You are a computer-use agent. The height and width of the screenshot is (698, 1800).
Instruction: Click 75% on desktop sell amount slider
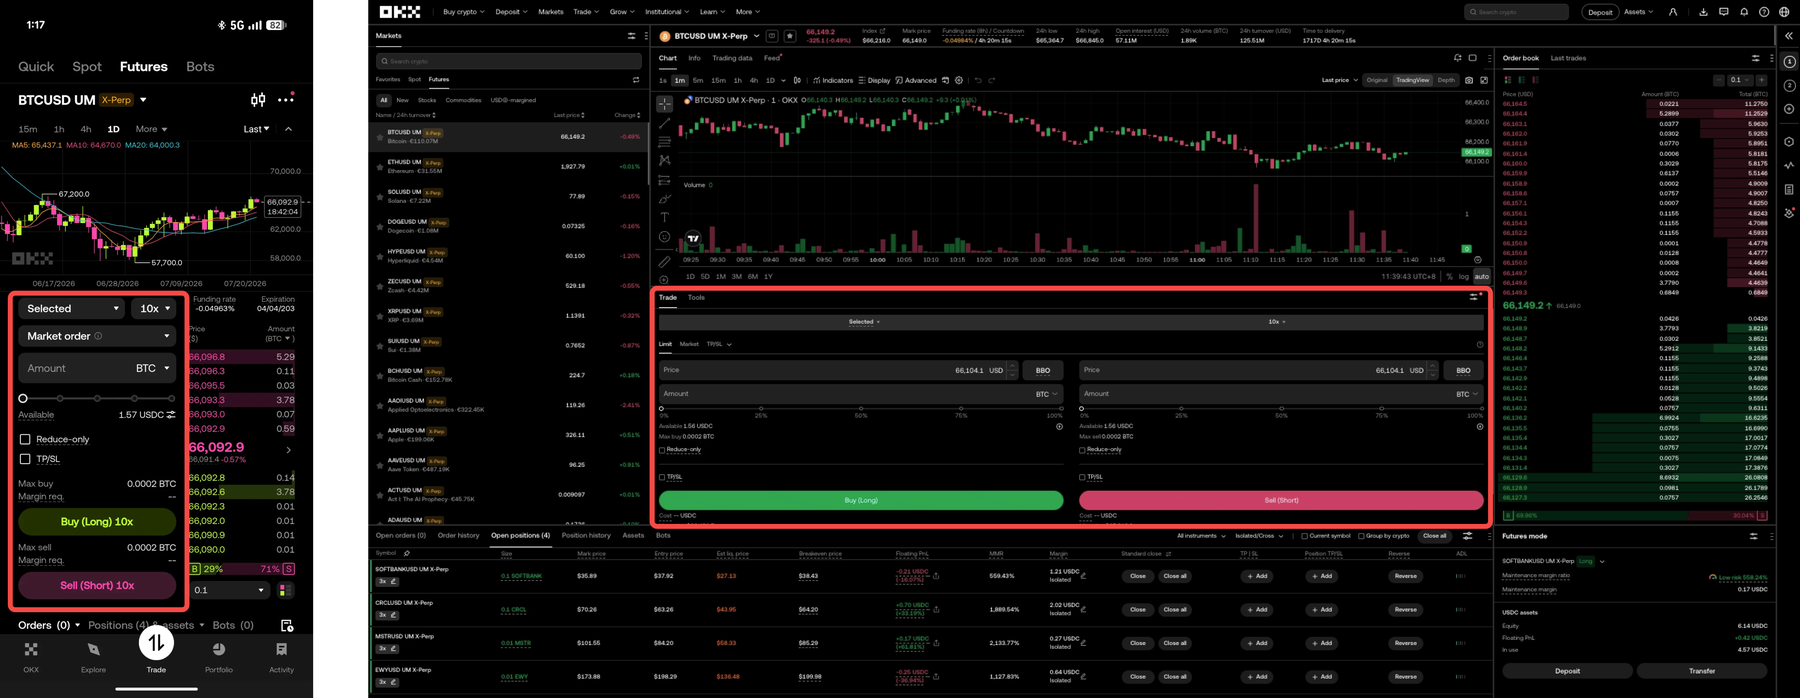click(1382, 408)
